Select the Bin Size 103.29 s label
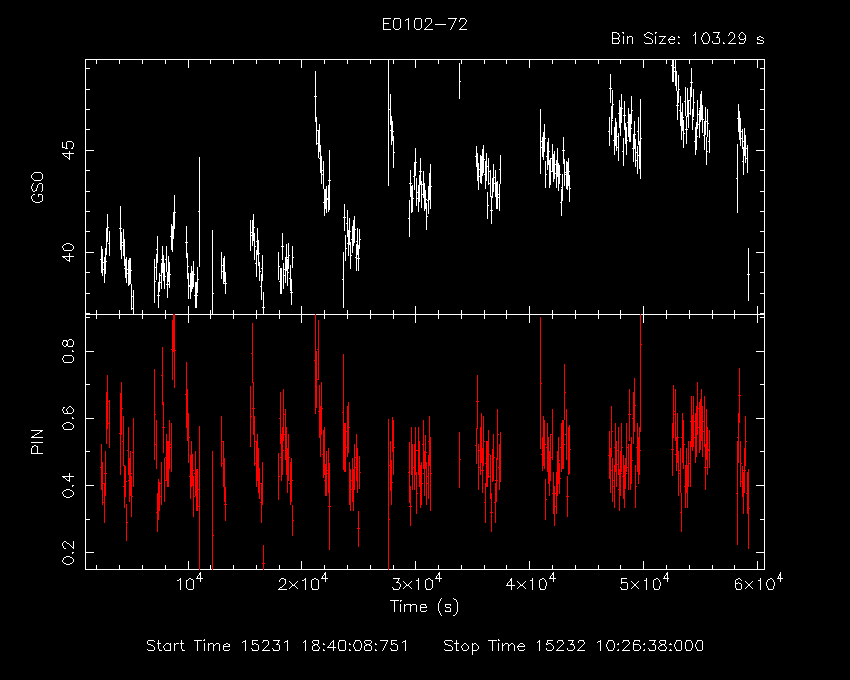Screen dimensions: 850x680 [x=687, y=39]
